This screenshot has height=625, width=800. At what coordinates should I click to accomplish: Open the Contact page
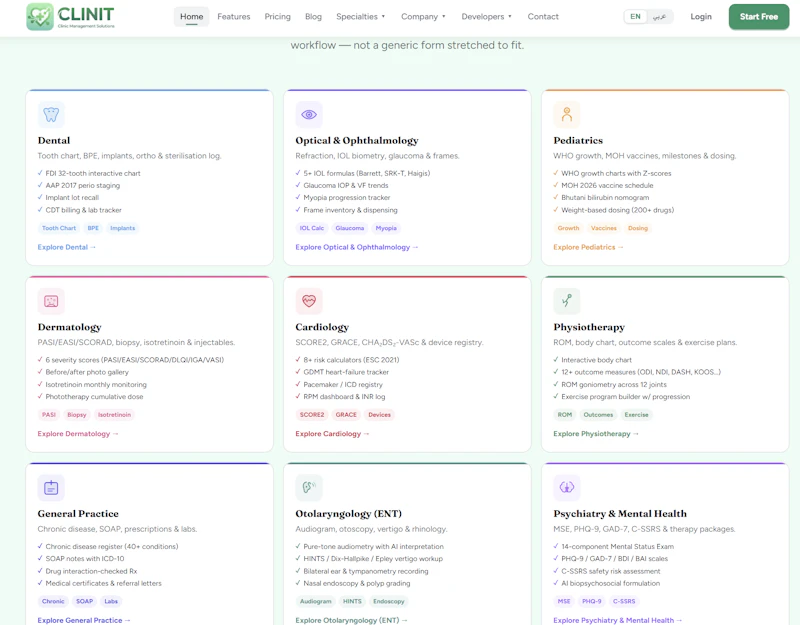(543, 16)
